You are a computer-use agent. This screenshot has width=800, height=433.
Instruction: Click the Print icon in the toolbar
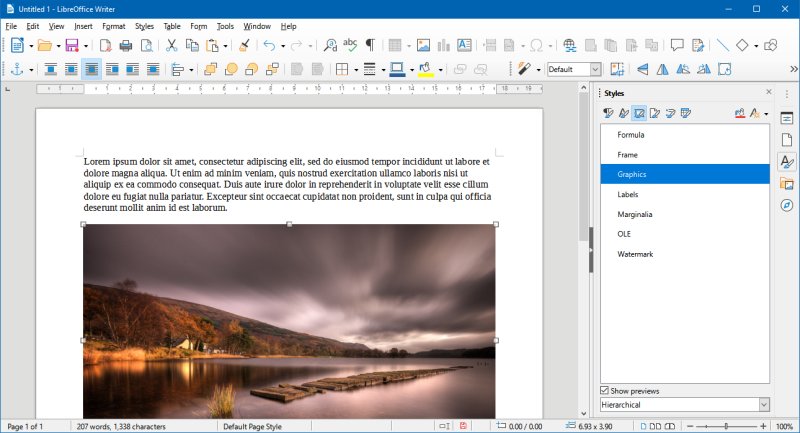(126, 45)
